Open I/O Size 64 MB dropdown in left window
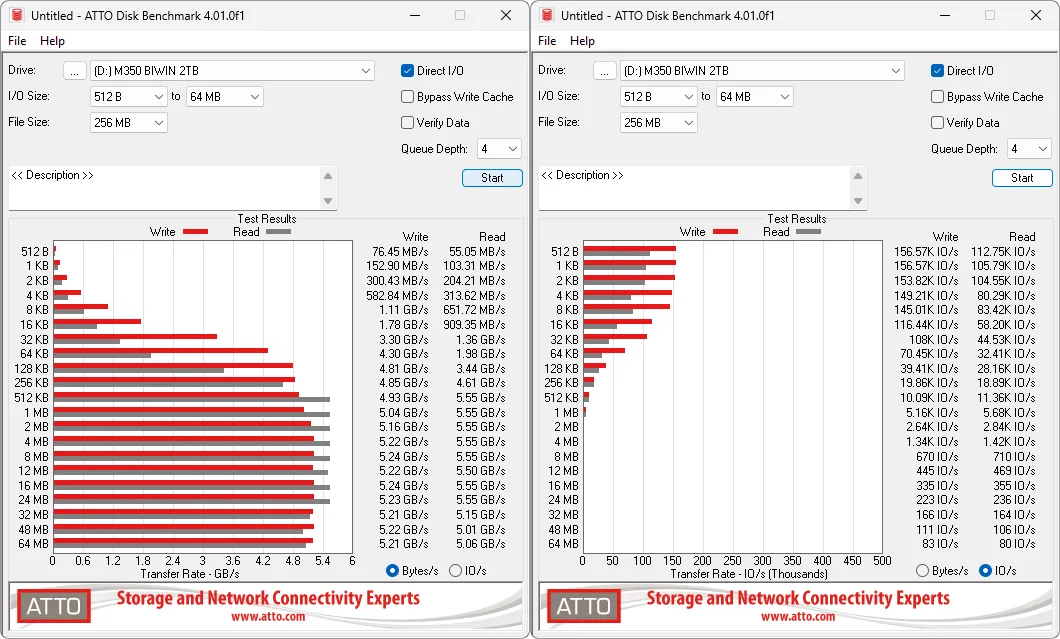This screenshot has height=639, width=1060. click(x=224, y=97)
